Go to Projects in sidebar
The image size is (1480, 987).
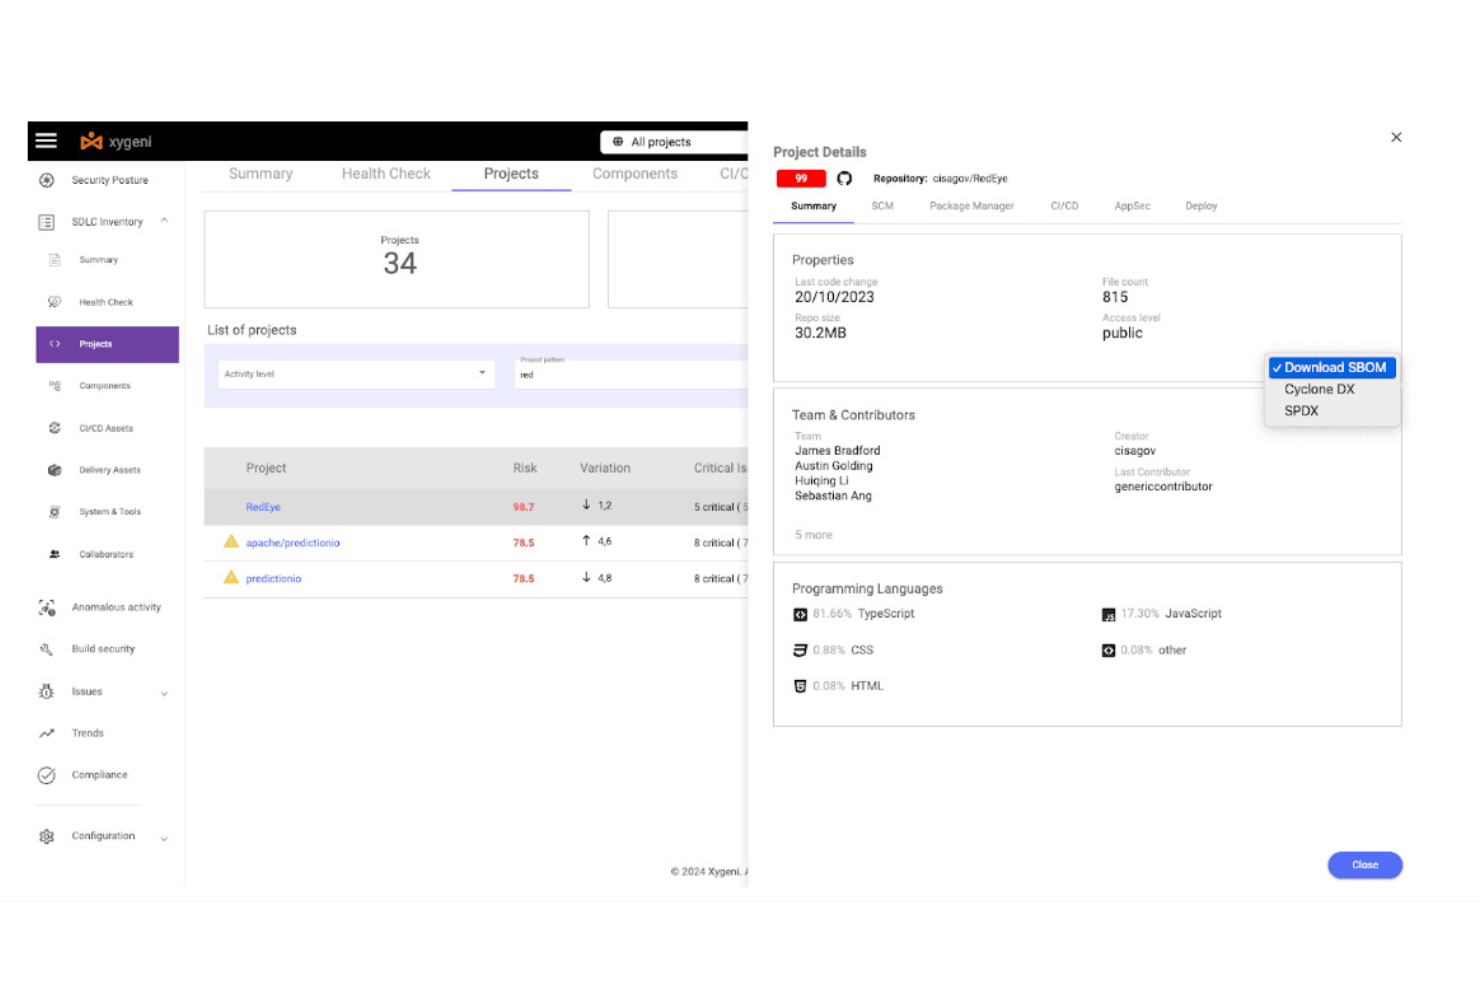[107, 344]
